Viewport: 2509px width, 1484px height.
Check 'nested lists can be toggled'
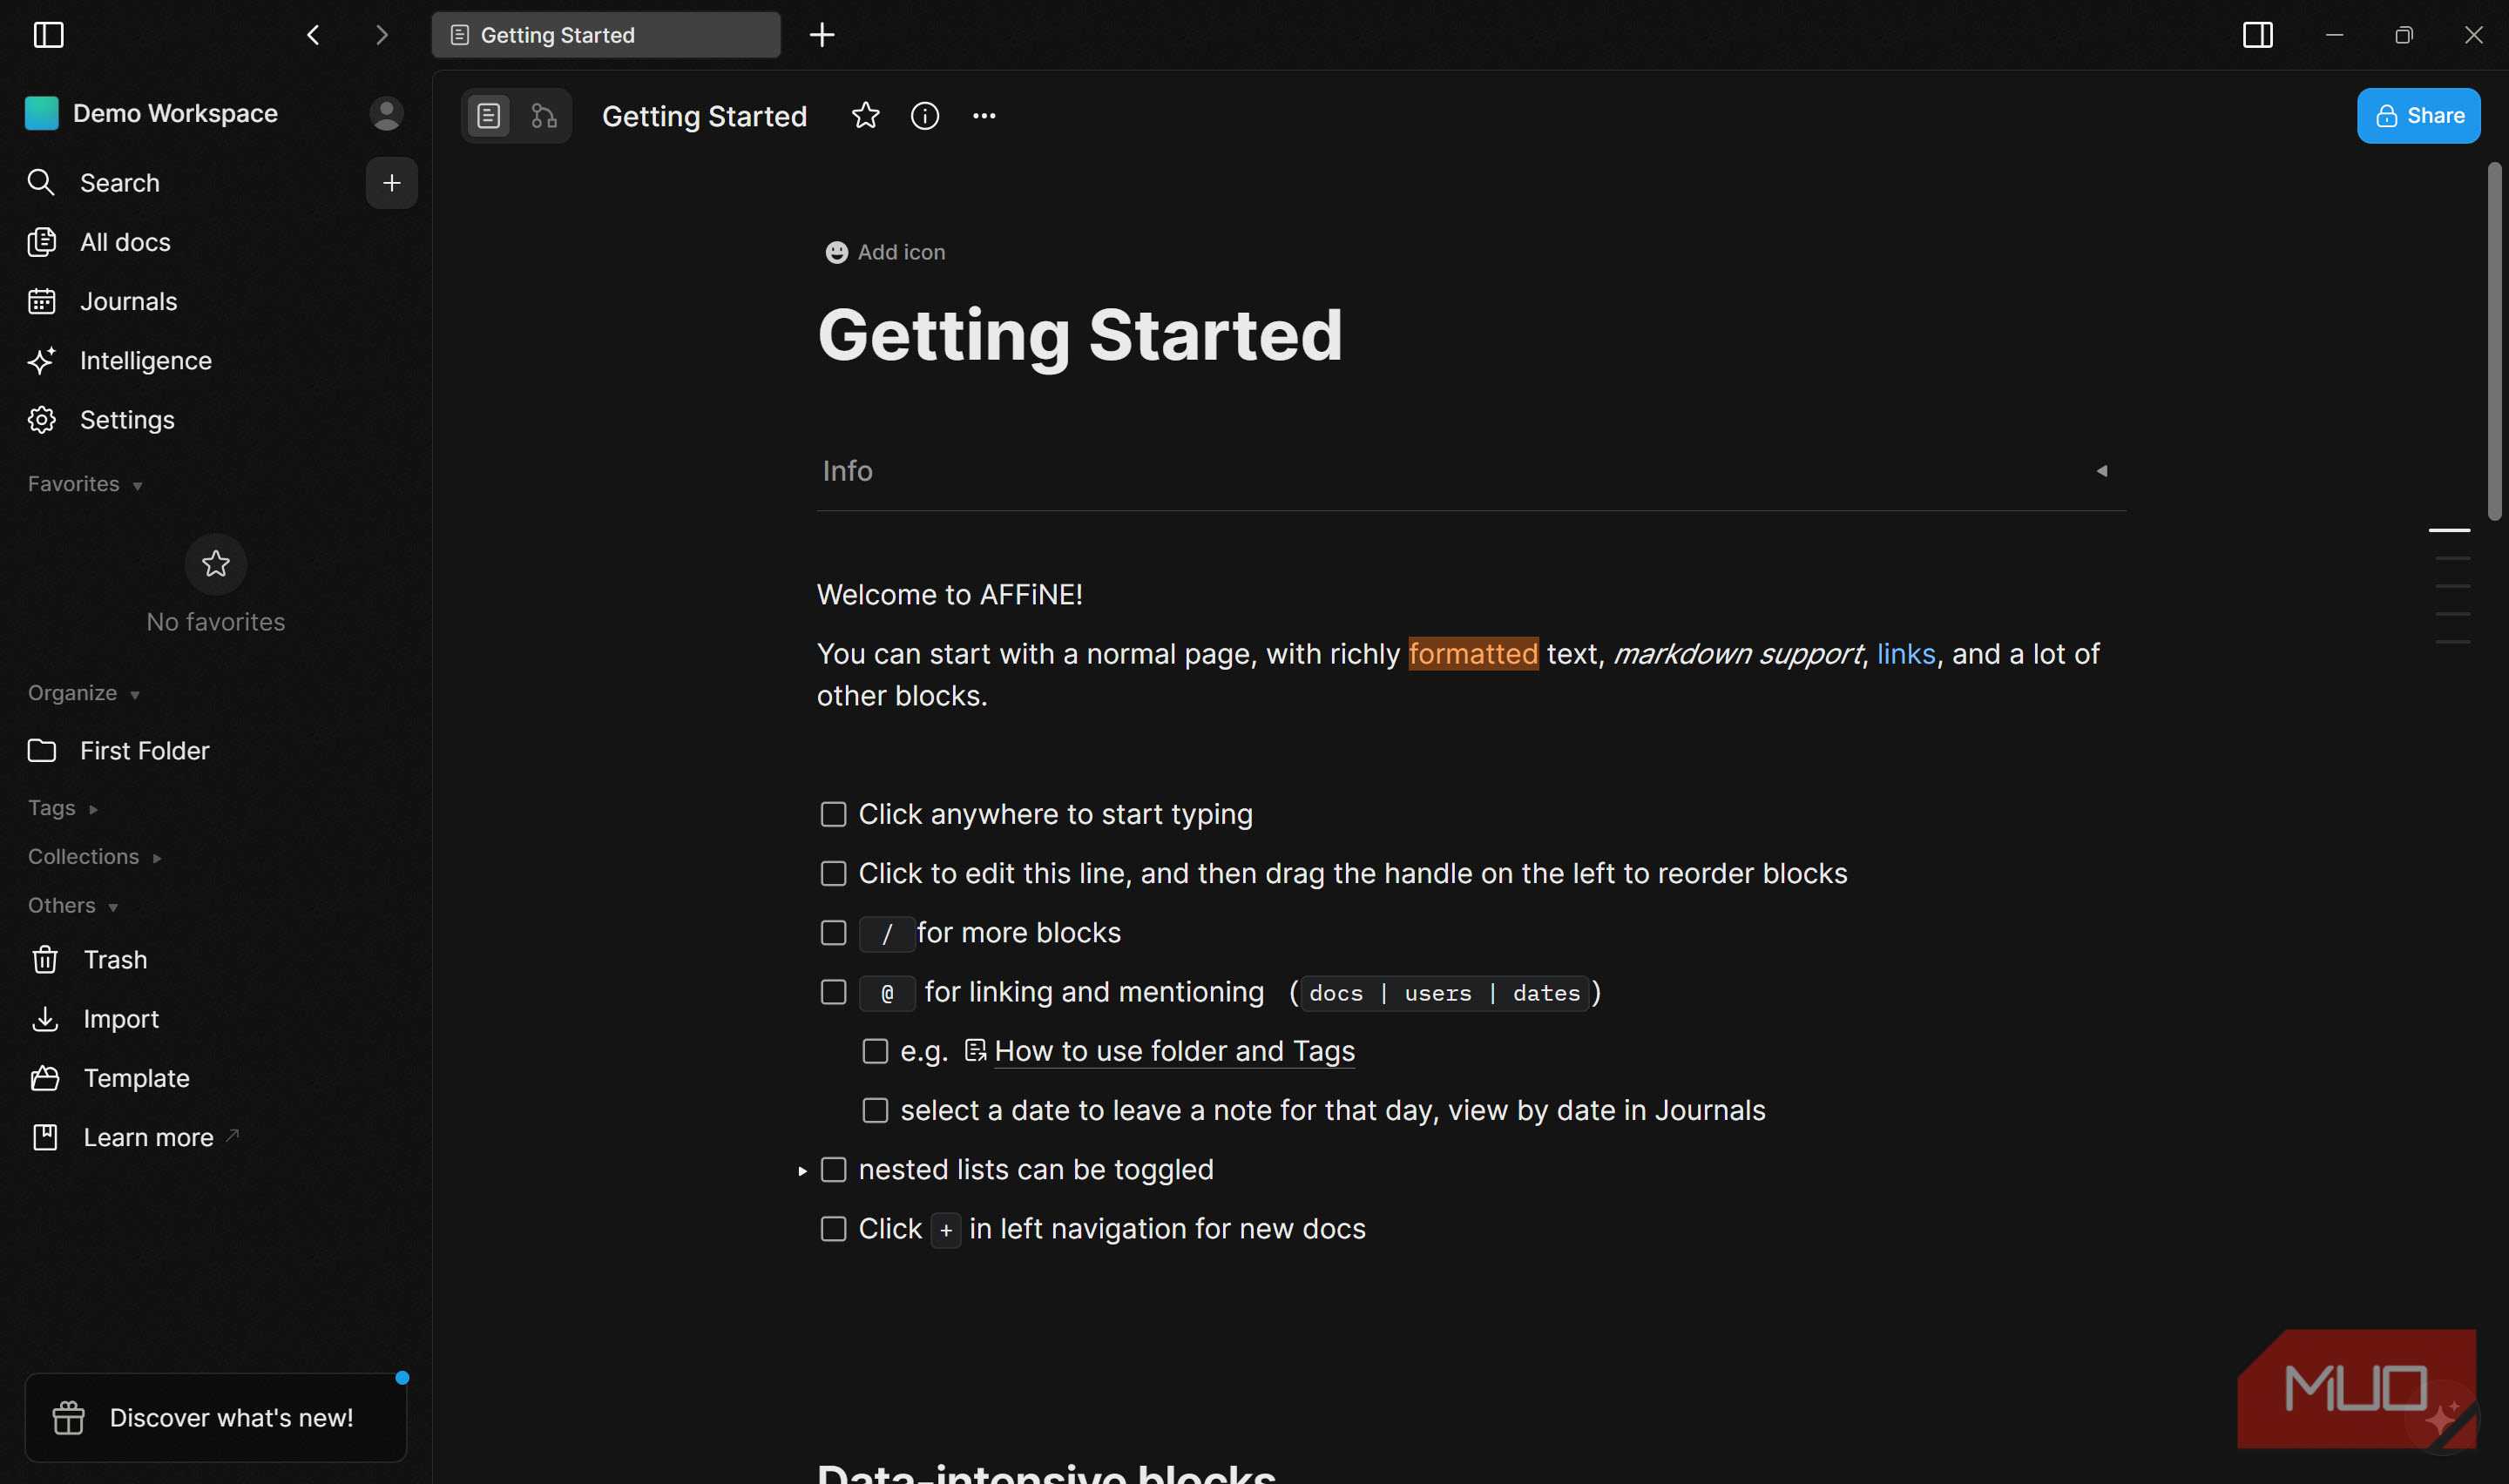[833, 1169]
